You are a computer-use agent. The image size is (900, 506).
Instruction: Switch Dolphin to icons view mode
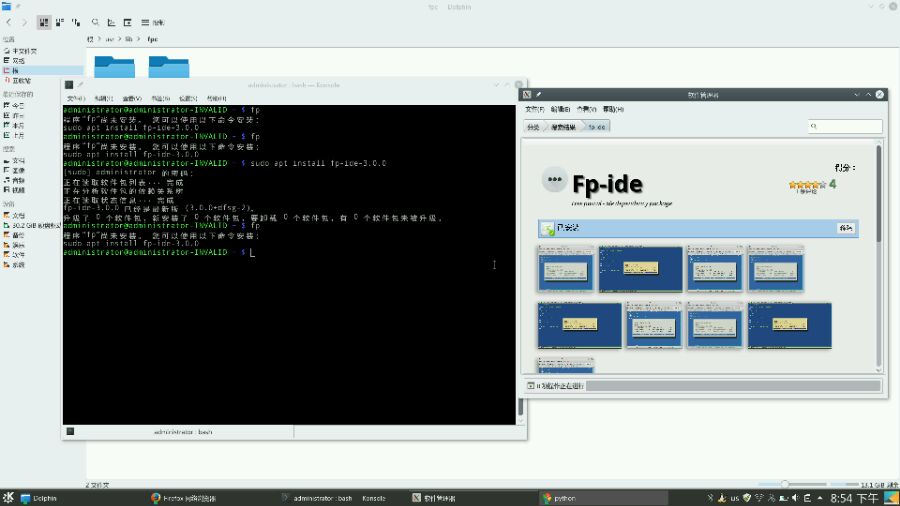coord(44,22)
